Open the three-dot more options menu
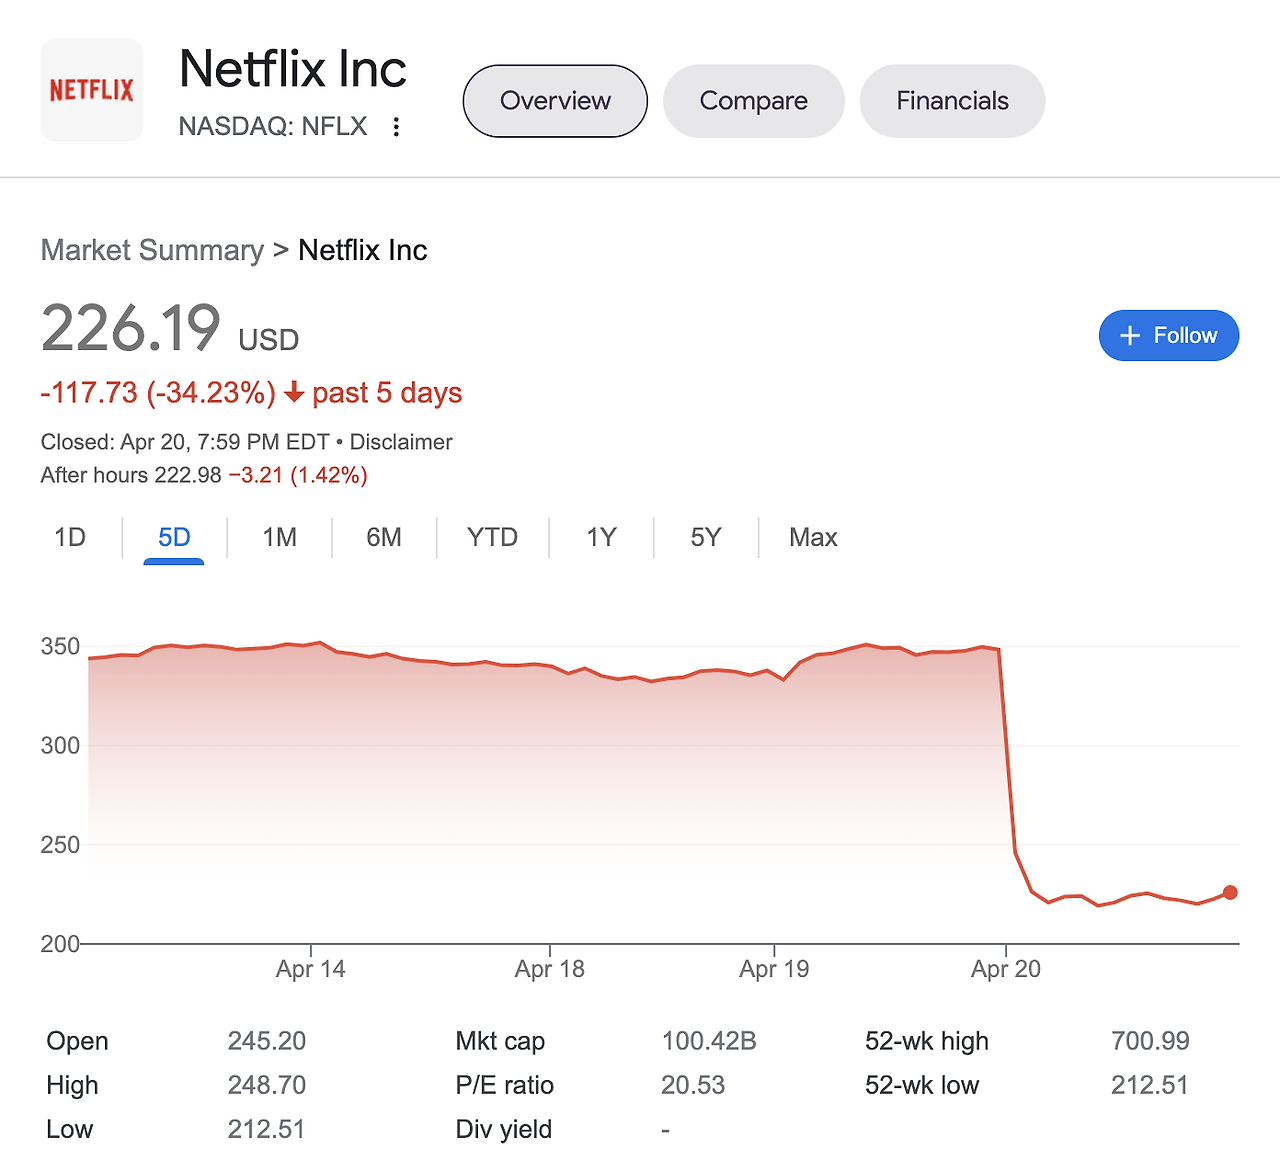Screen dimensions: 1280x1171 [x=397, y=127]
